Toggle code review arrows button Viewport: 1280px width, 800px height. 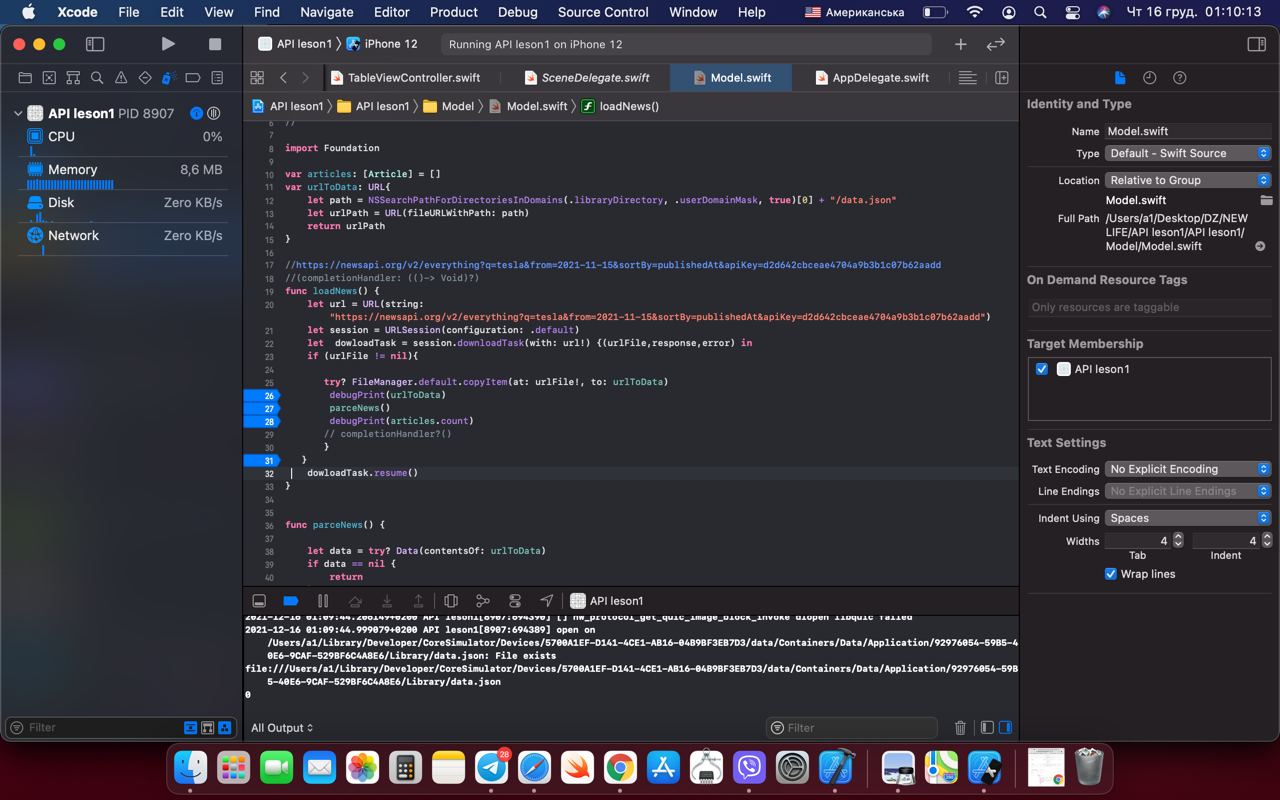tap(995, 44)
